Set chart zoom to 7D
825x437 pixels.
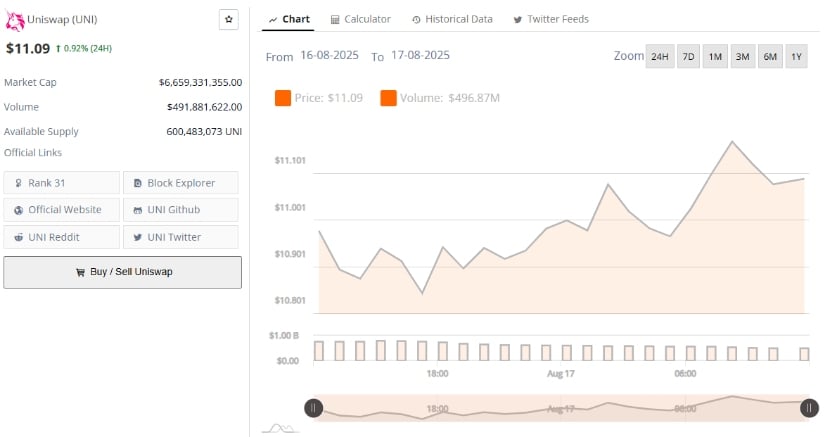coord(688,56)
